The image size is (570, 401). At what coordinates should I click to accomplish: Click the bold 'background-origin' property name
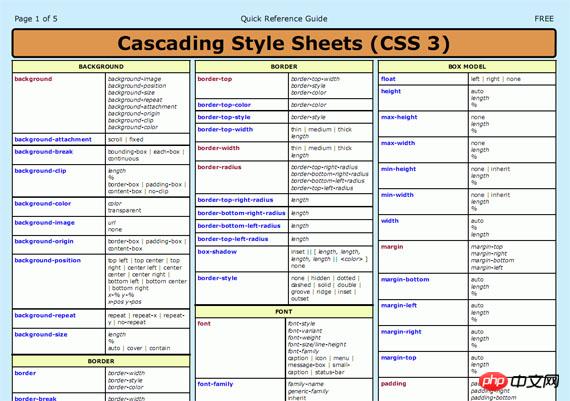44,241
